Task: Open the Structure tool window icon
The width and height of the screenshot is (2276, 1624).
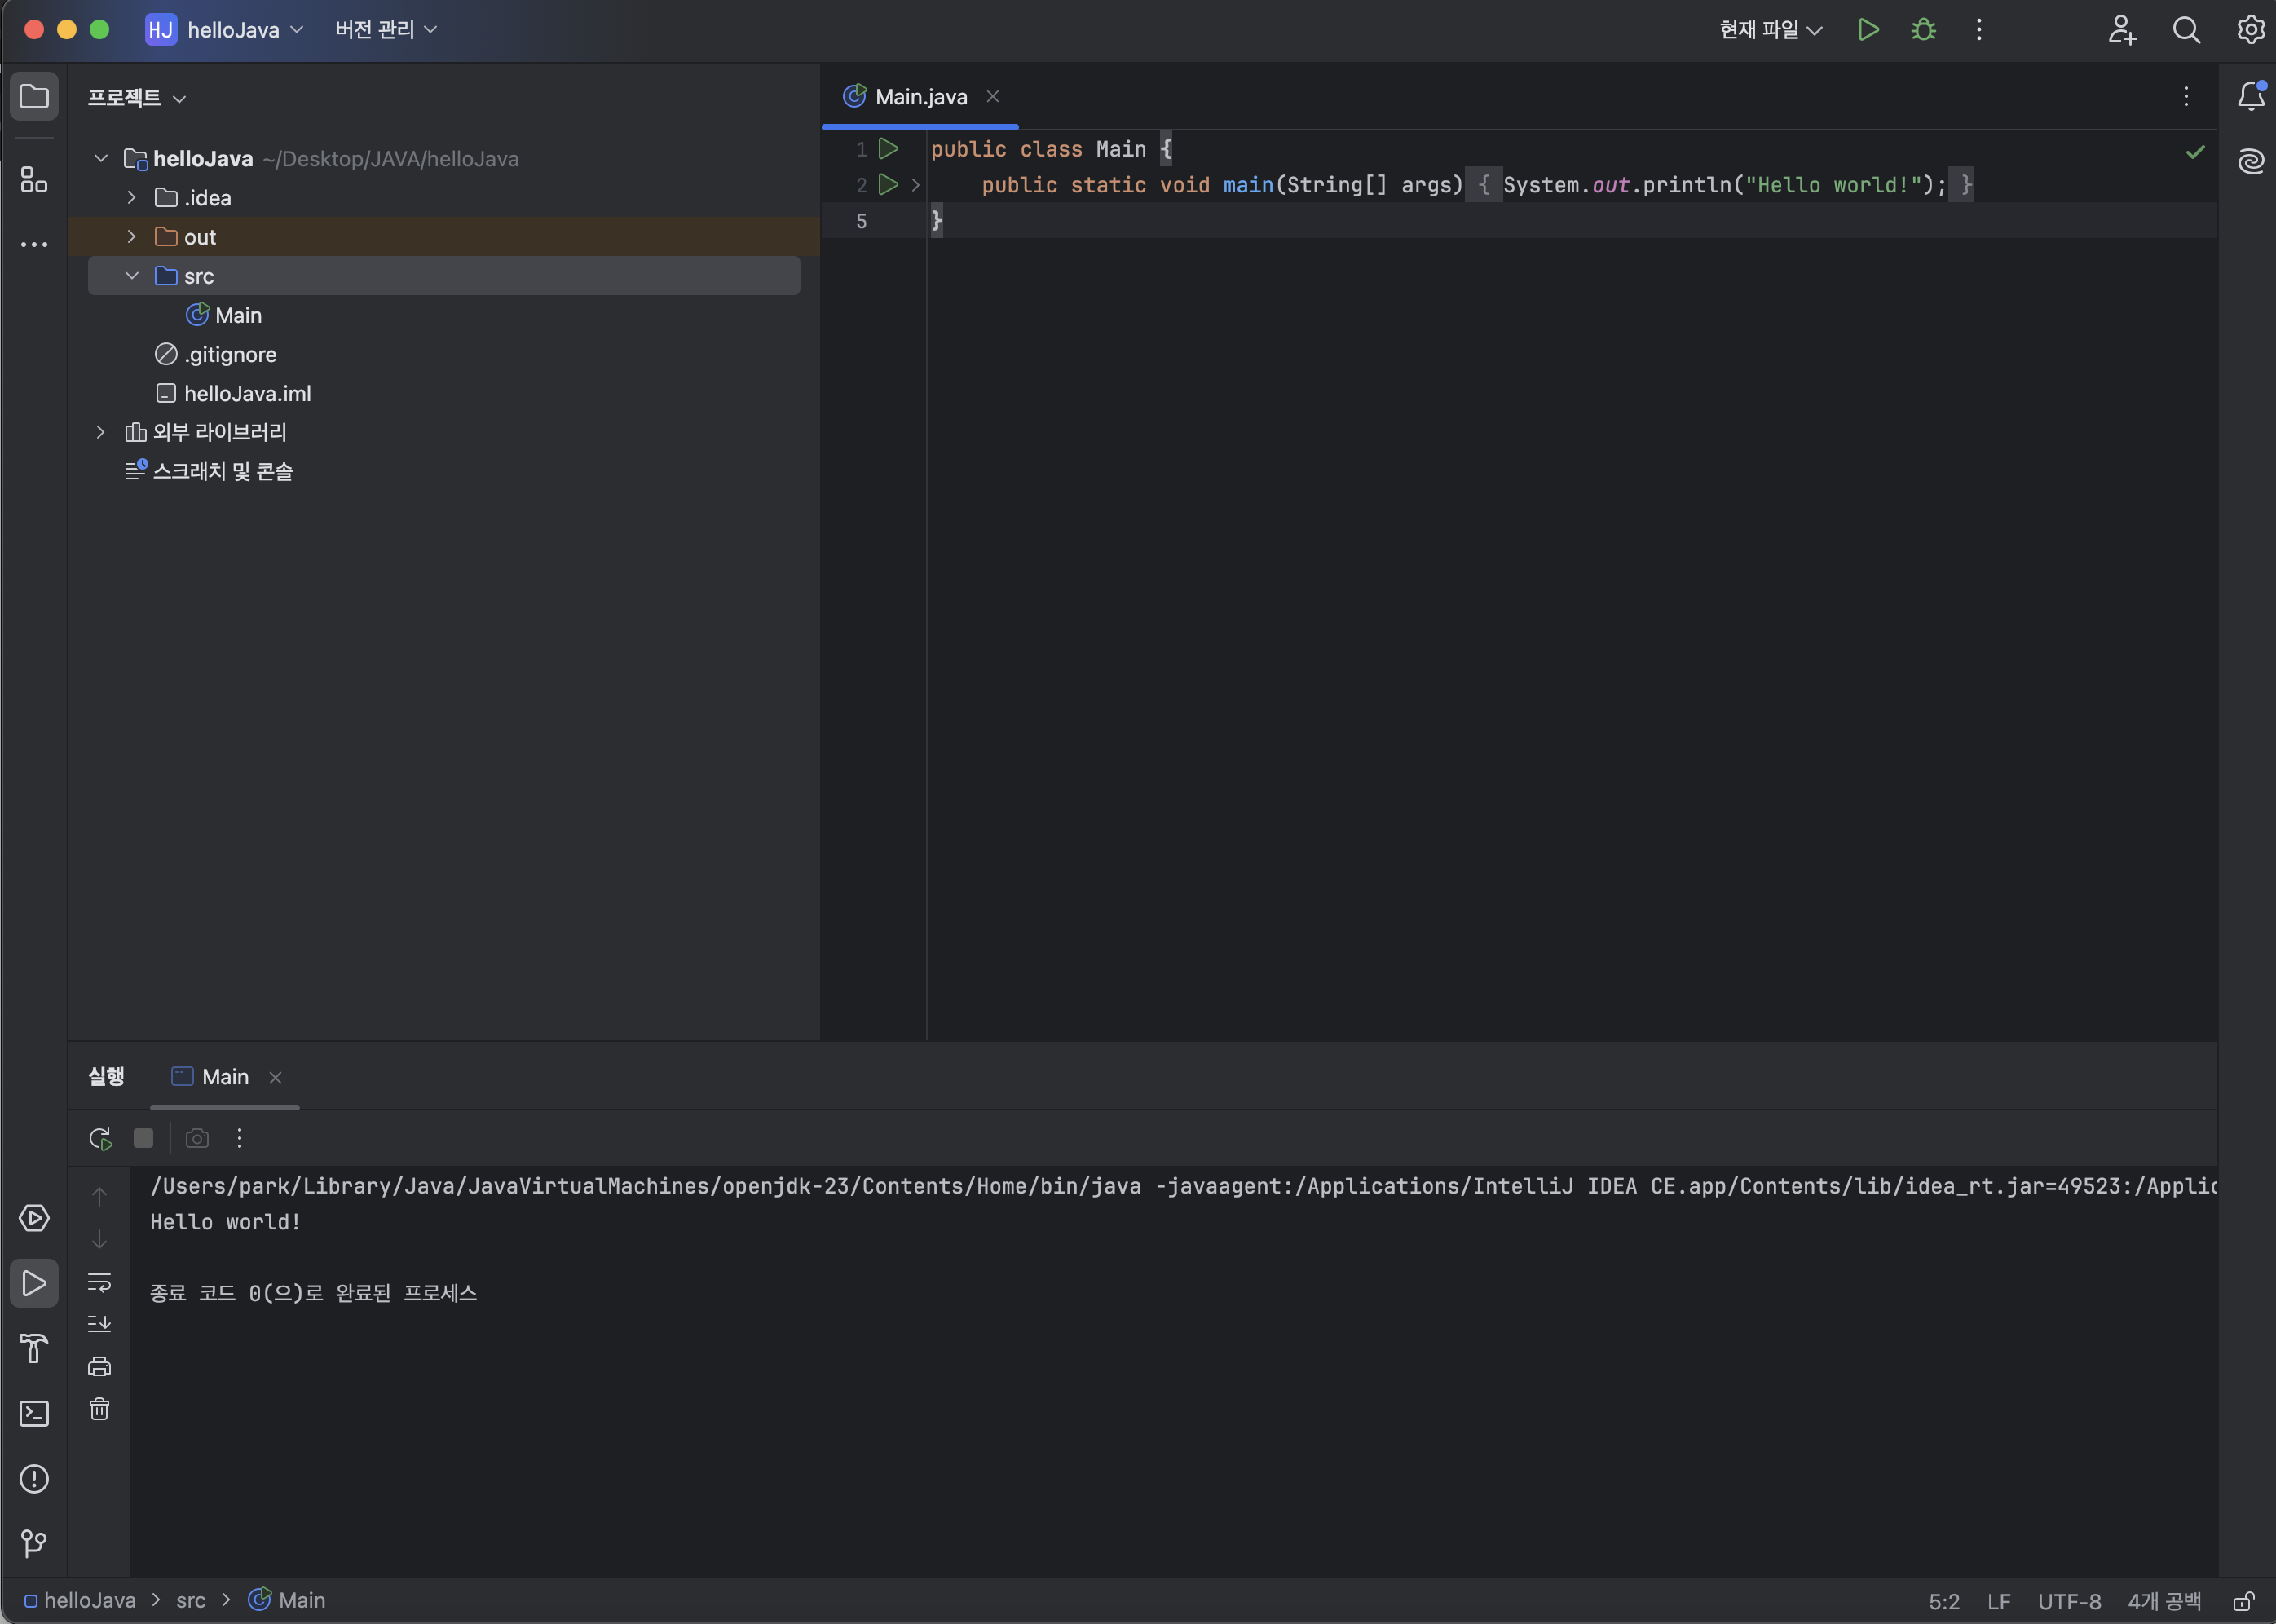Action: [34, 180]
